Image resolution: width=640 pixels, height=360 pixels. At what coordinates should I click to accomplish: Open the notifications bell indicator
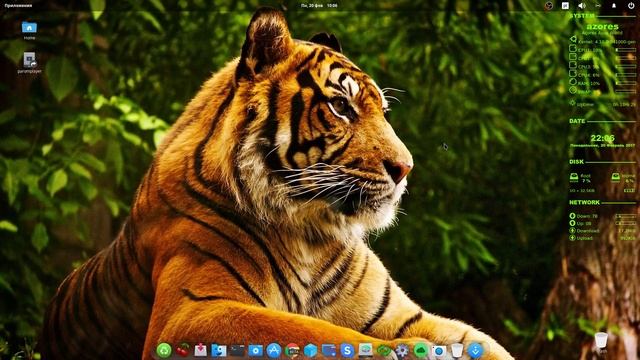pyautogui.click(x=614, y=6)
